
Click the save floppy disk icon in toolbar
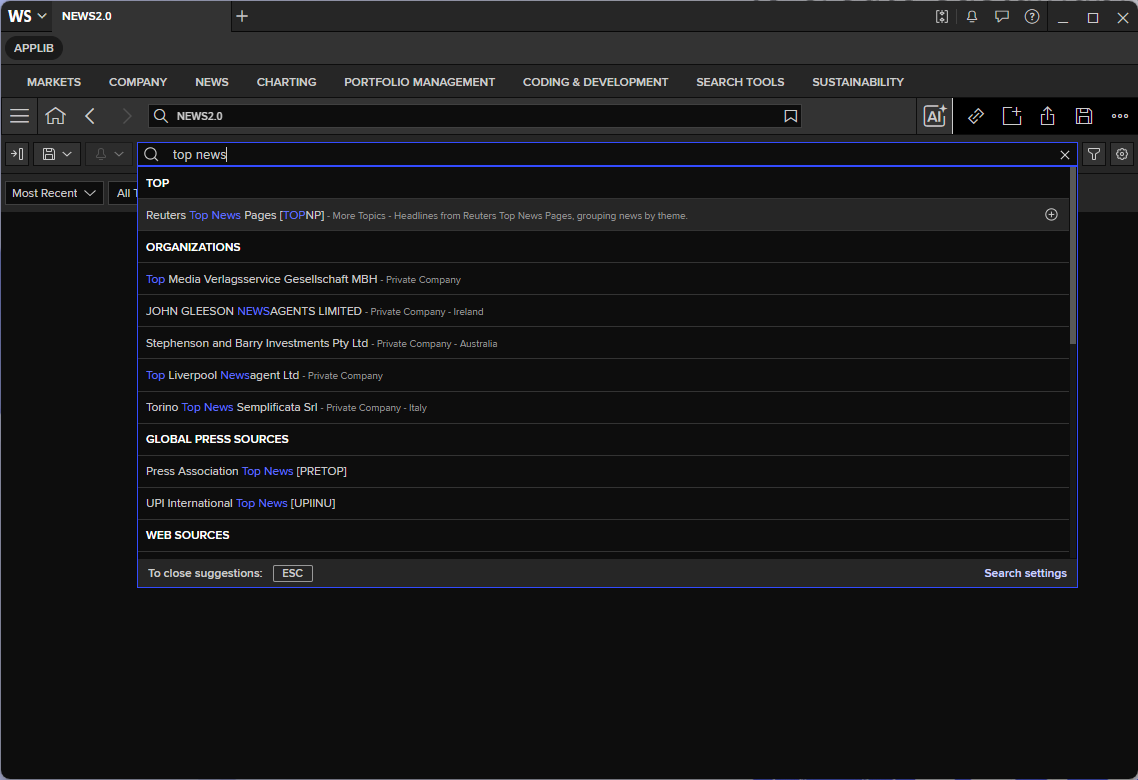(1084, 116)
